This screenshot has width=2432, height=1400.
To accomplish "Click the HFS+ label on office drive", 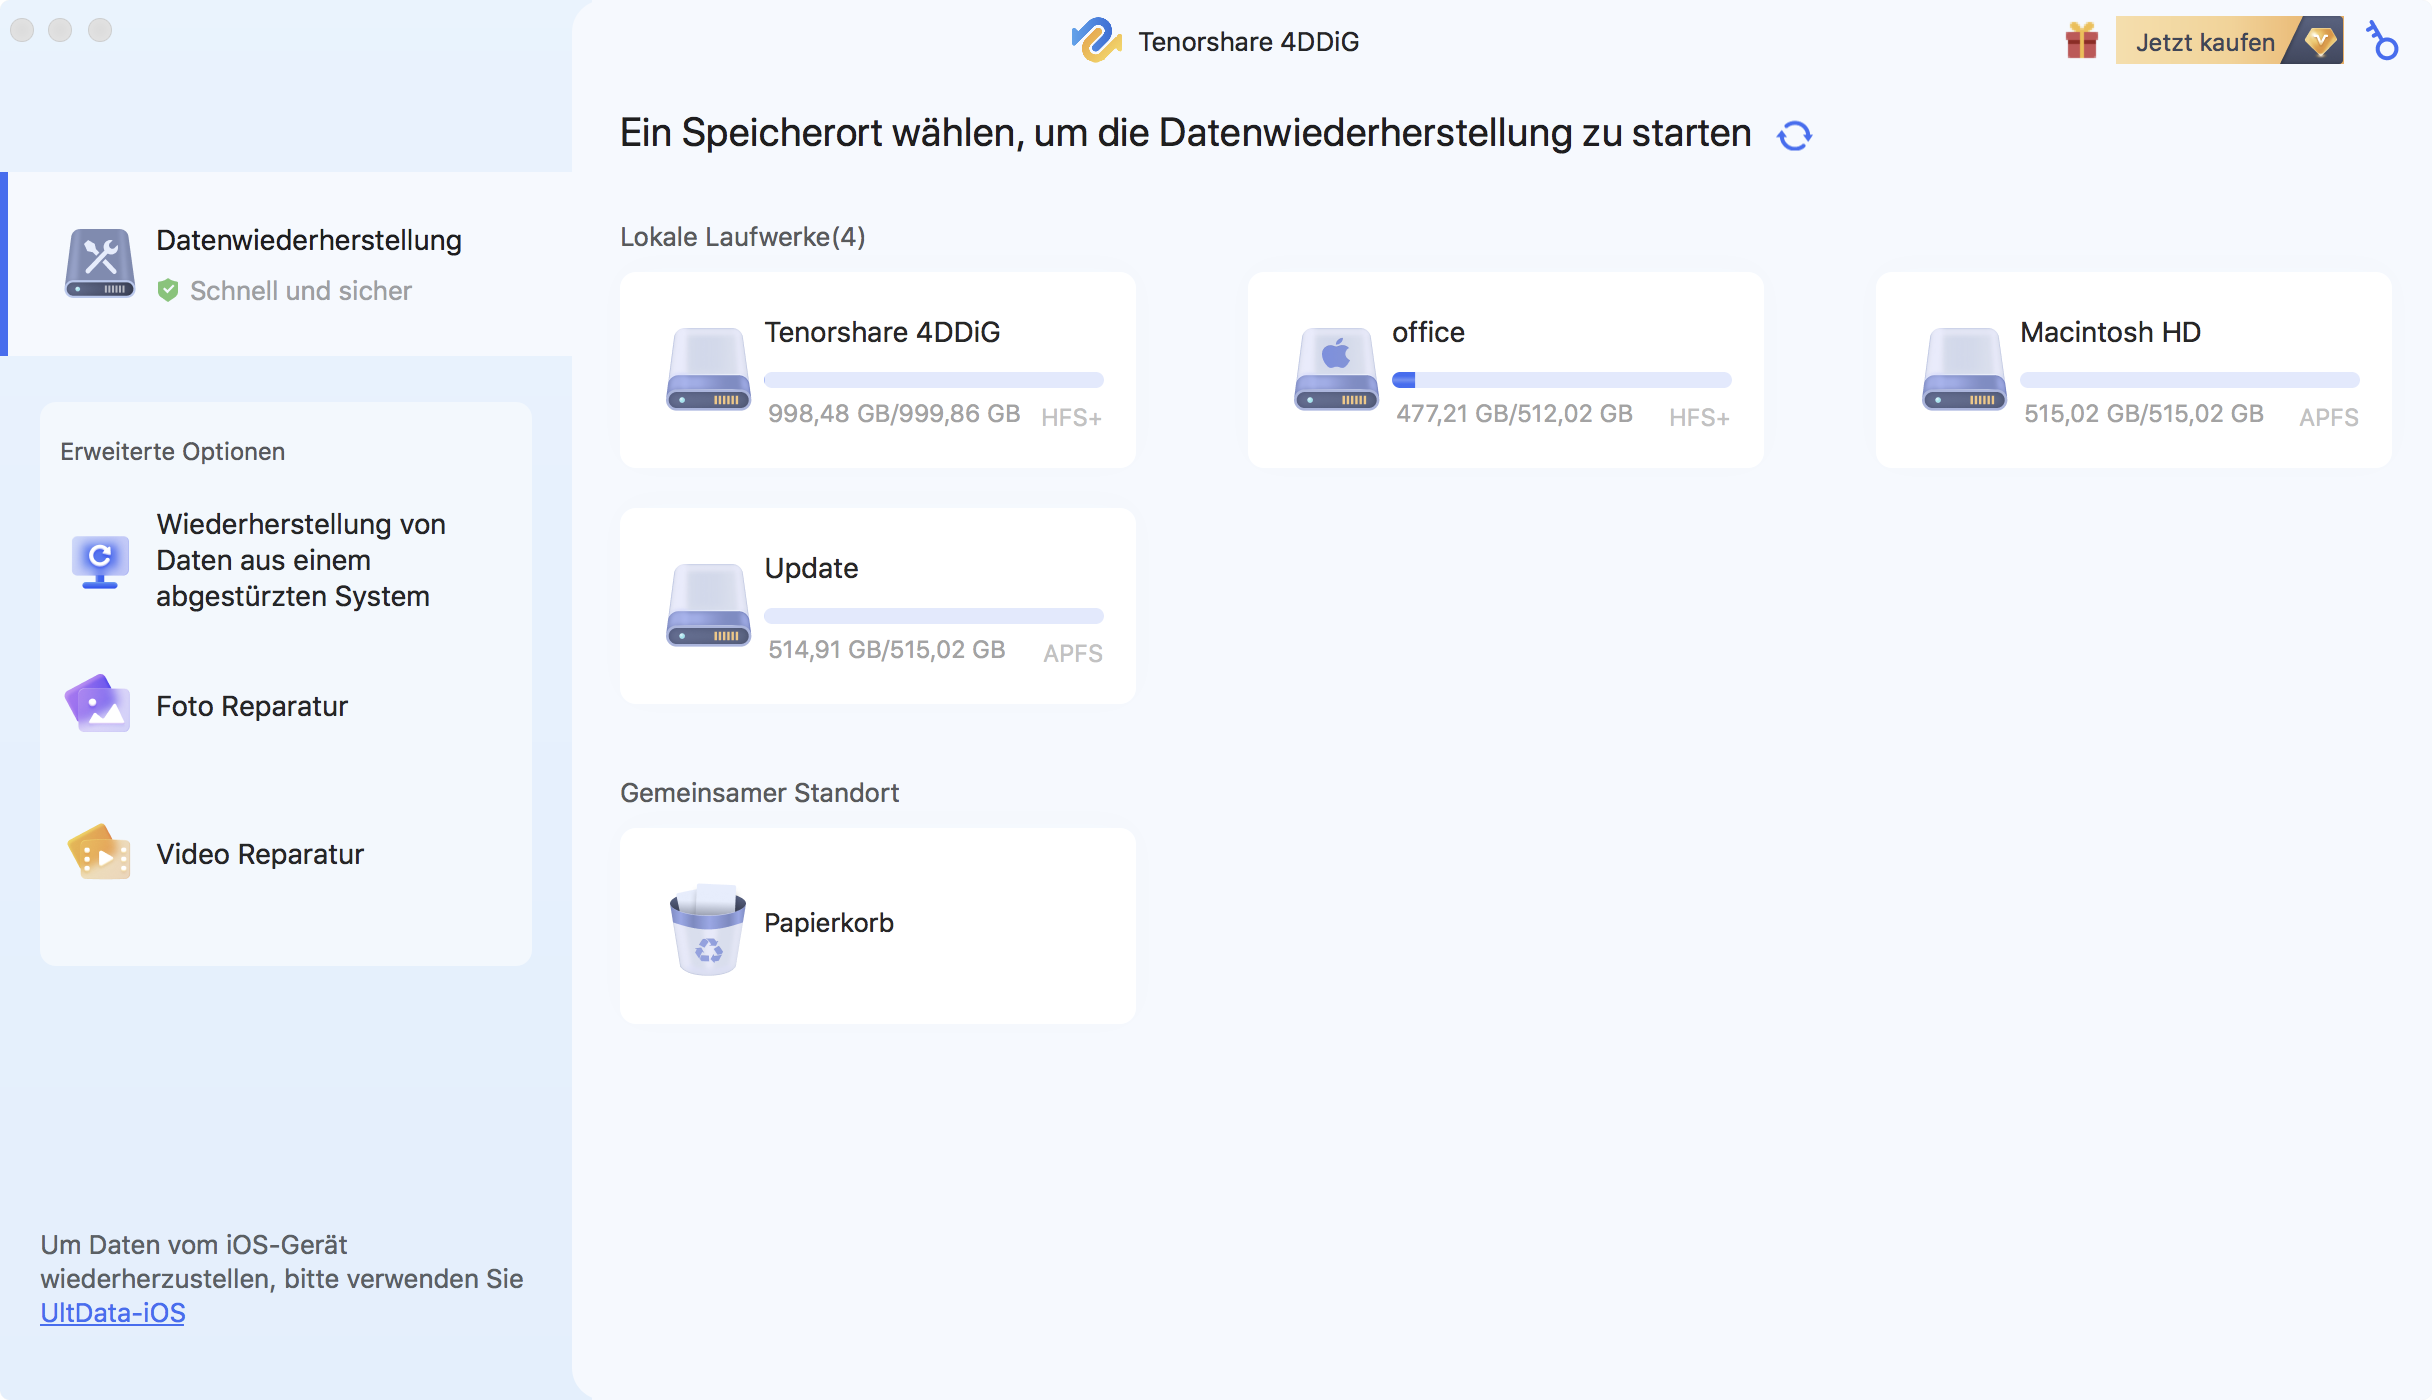I will click(x=1700, y=417).
